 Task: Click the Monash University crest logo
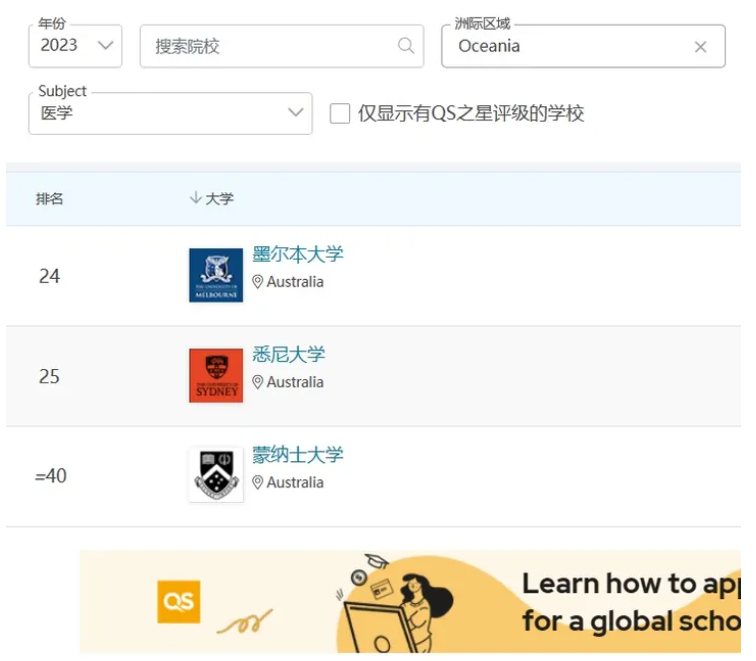216,475
